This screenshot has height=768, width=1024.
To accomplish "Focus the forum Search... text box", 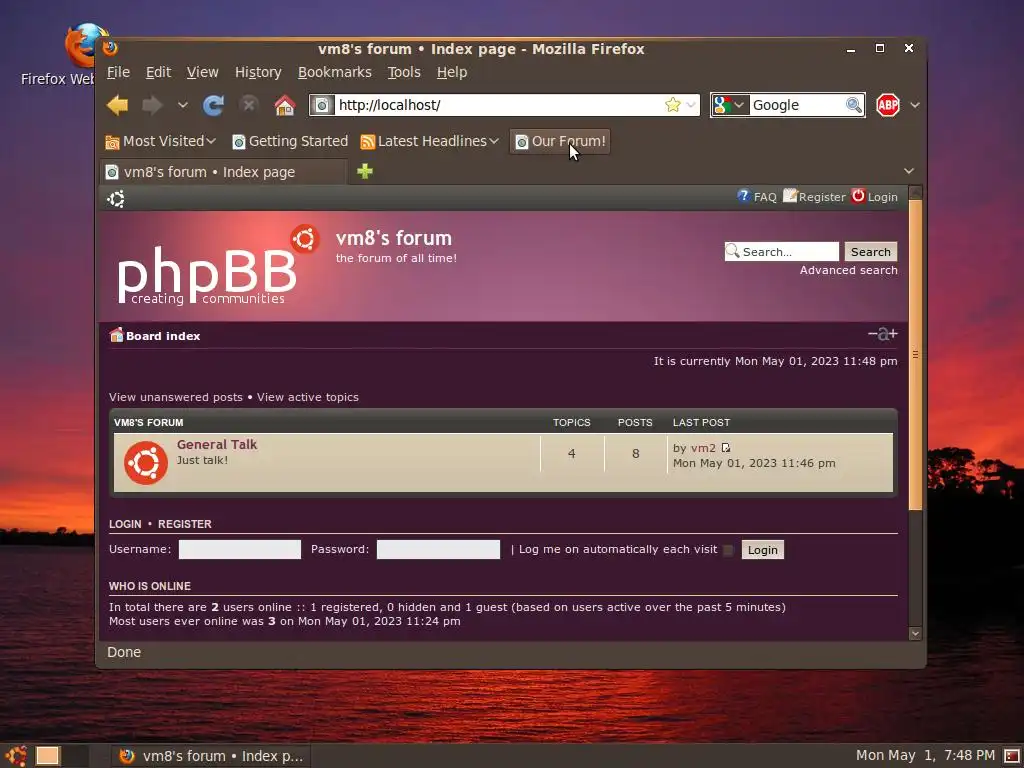I will point(782,251).
